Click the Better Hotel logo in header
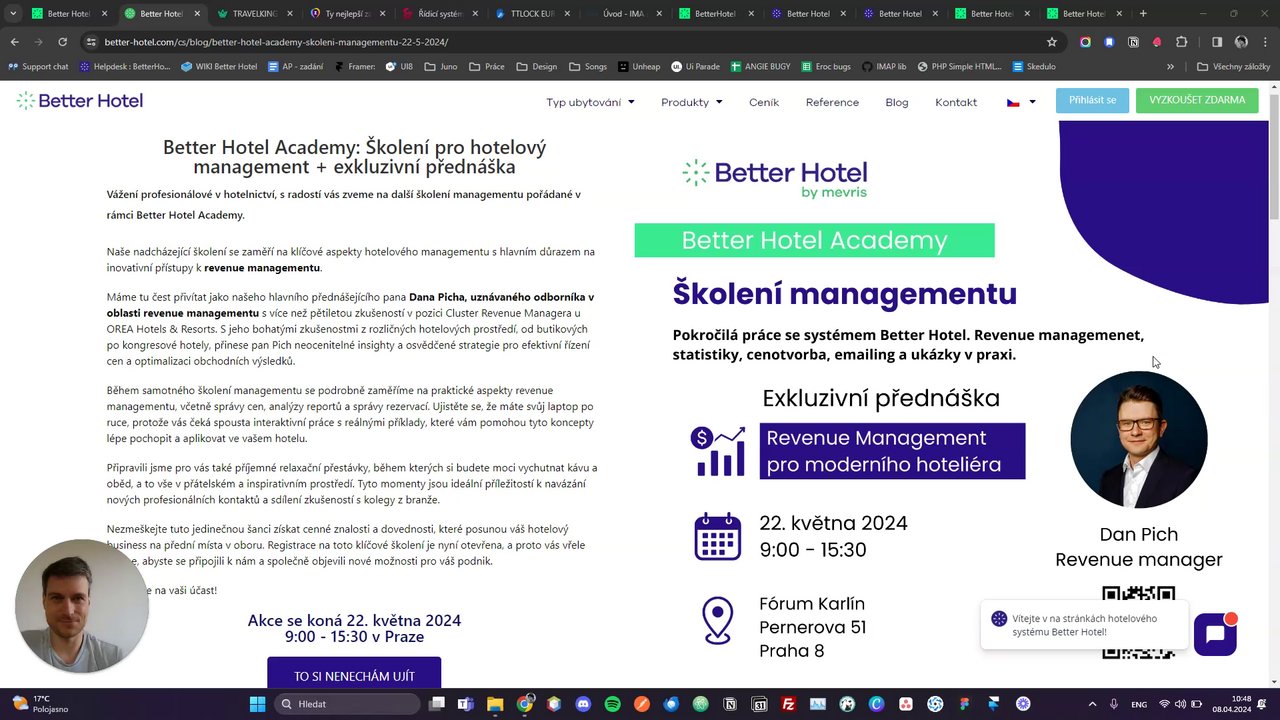The height and width of the screenshot is (720, 1280). point(80,100)
